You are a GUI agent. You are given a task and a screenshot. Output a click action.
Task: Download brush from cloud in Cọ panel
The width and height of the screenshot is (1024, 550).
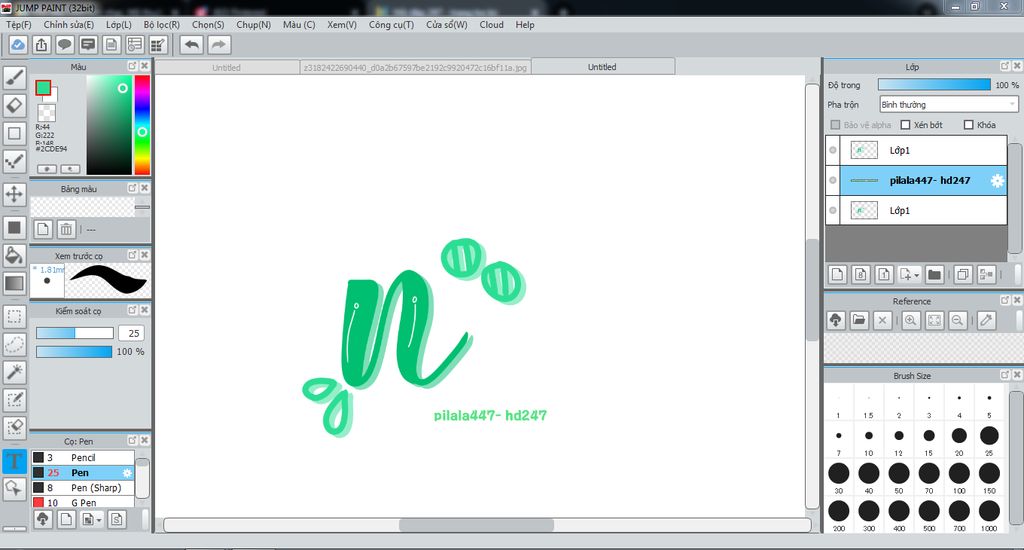point(42,519)
